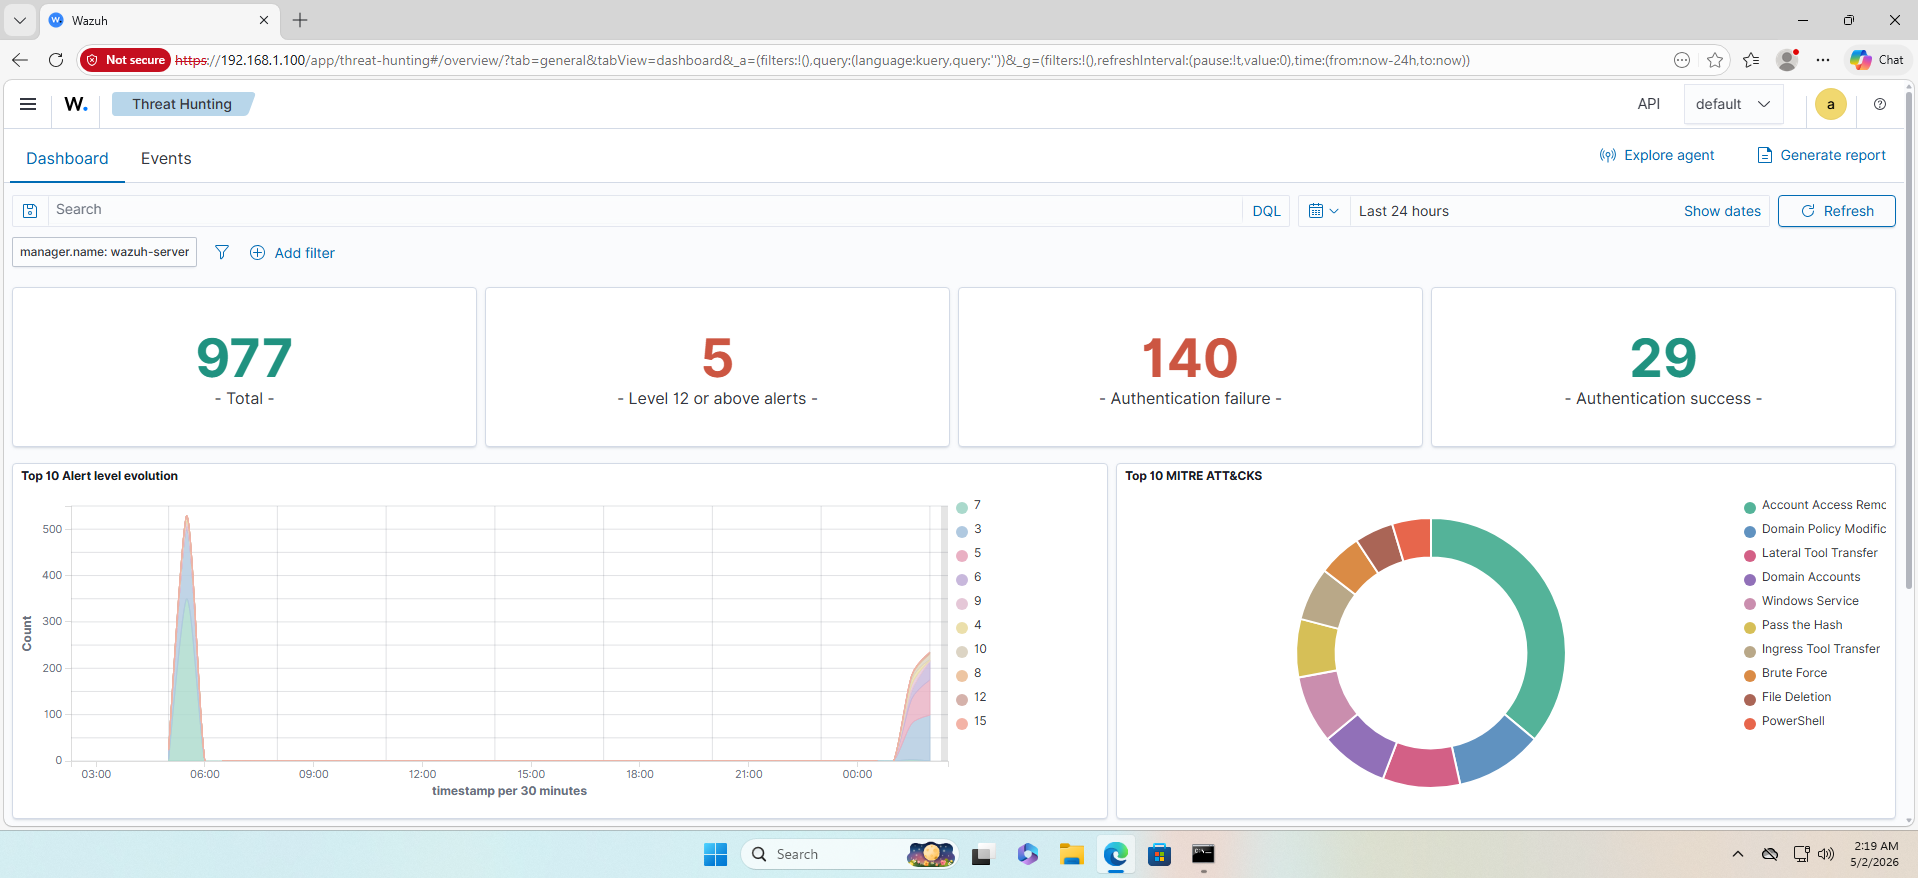Image resolution: width=1918 pixels, height=878 pixels.
Task: Open the help icon in header
Action: pyautogui.click(x=1880, y=104)
